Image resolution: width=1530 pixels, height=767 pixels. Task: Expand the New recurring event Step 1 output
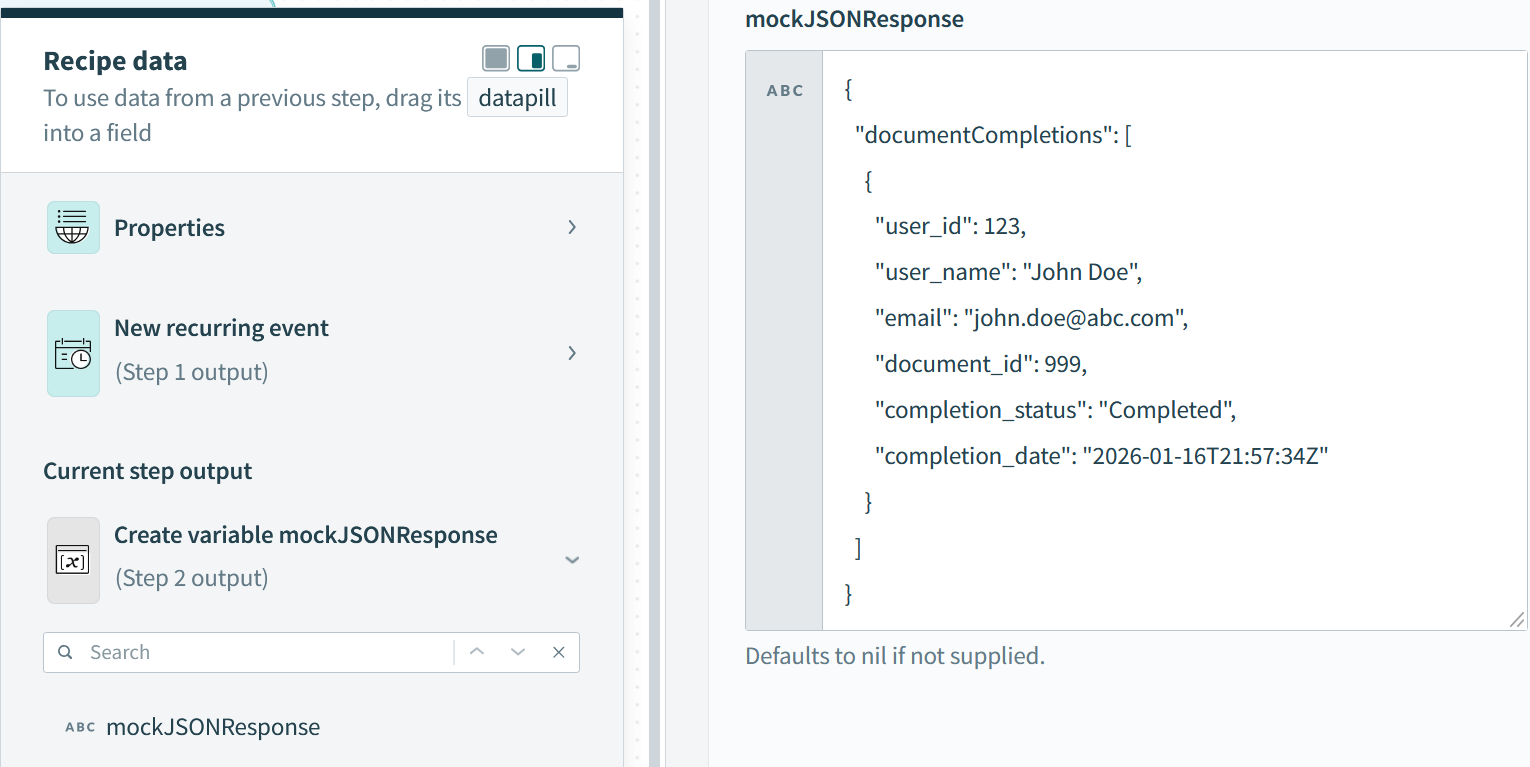[x=571, y=353]
